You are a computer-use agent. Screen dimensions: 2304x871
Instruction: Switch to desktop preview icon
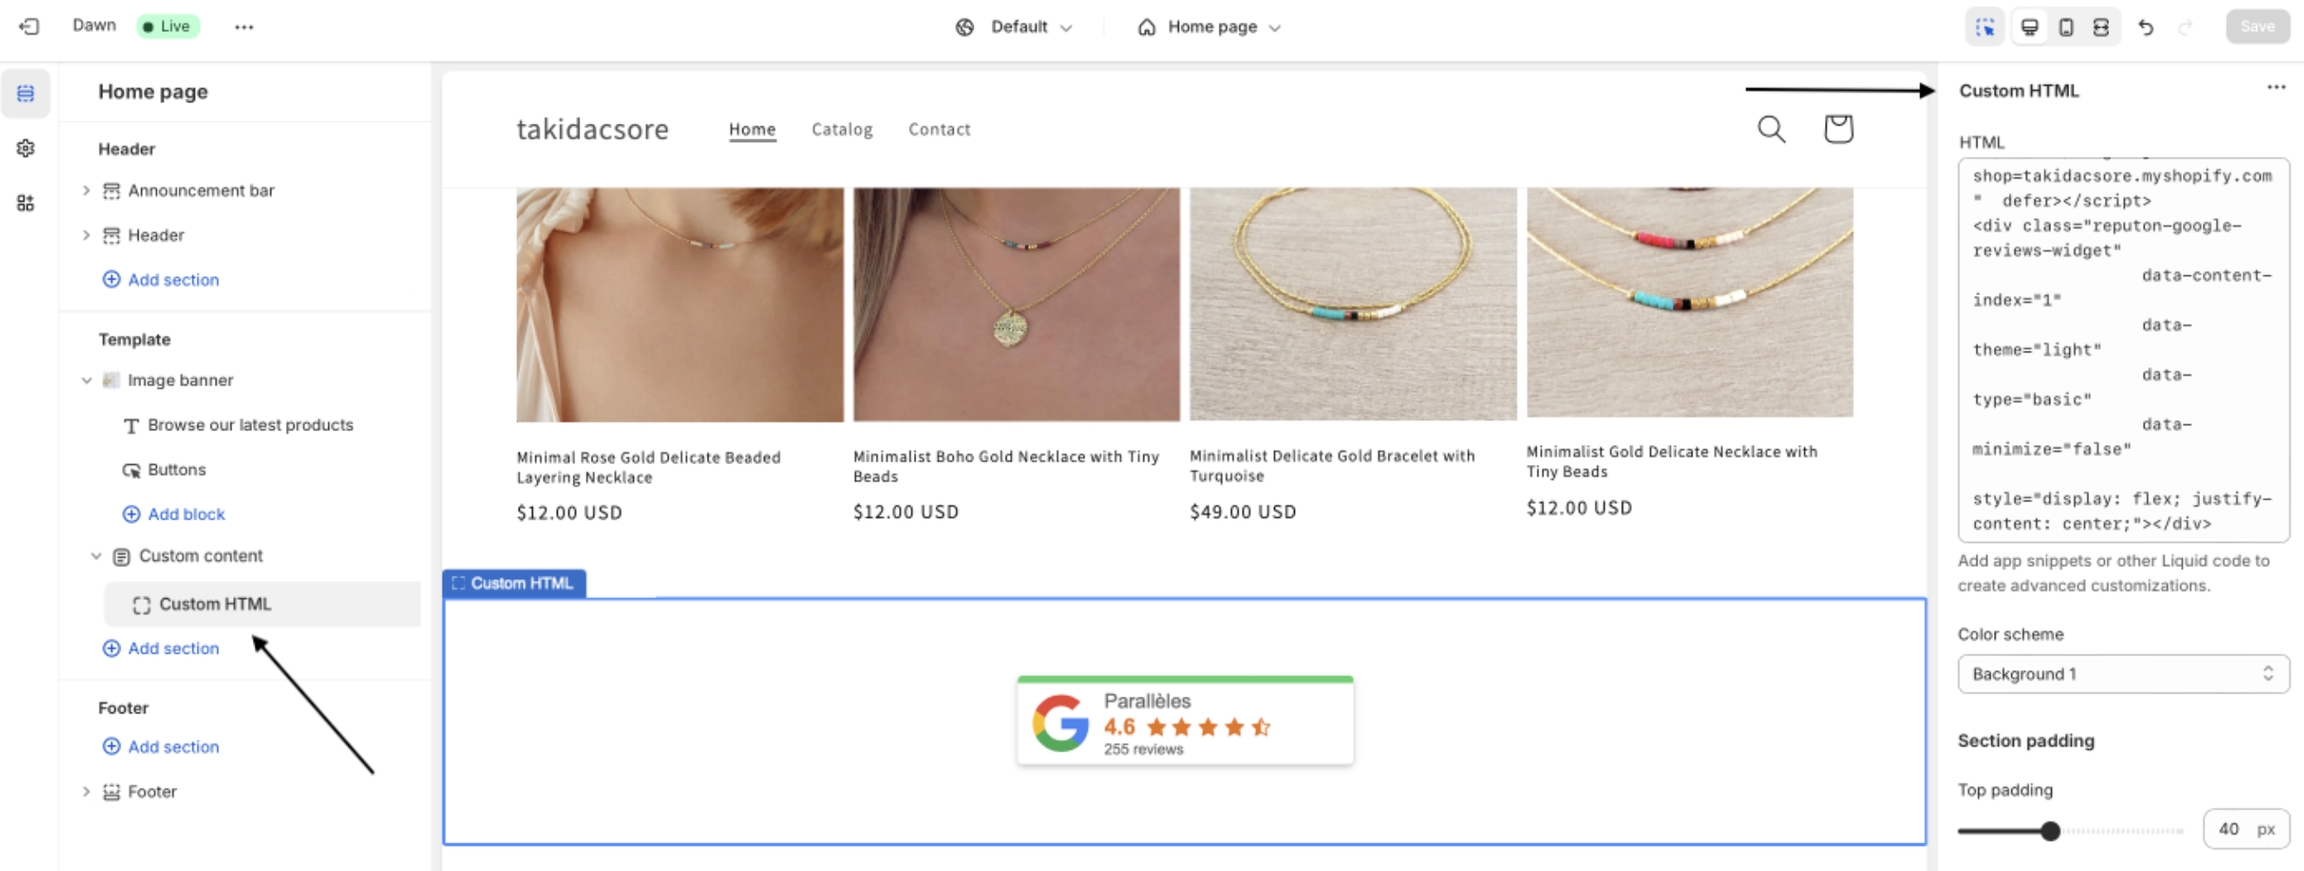pos(2029,27)
